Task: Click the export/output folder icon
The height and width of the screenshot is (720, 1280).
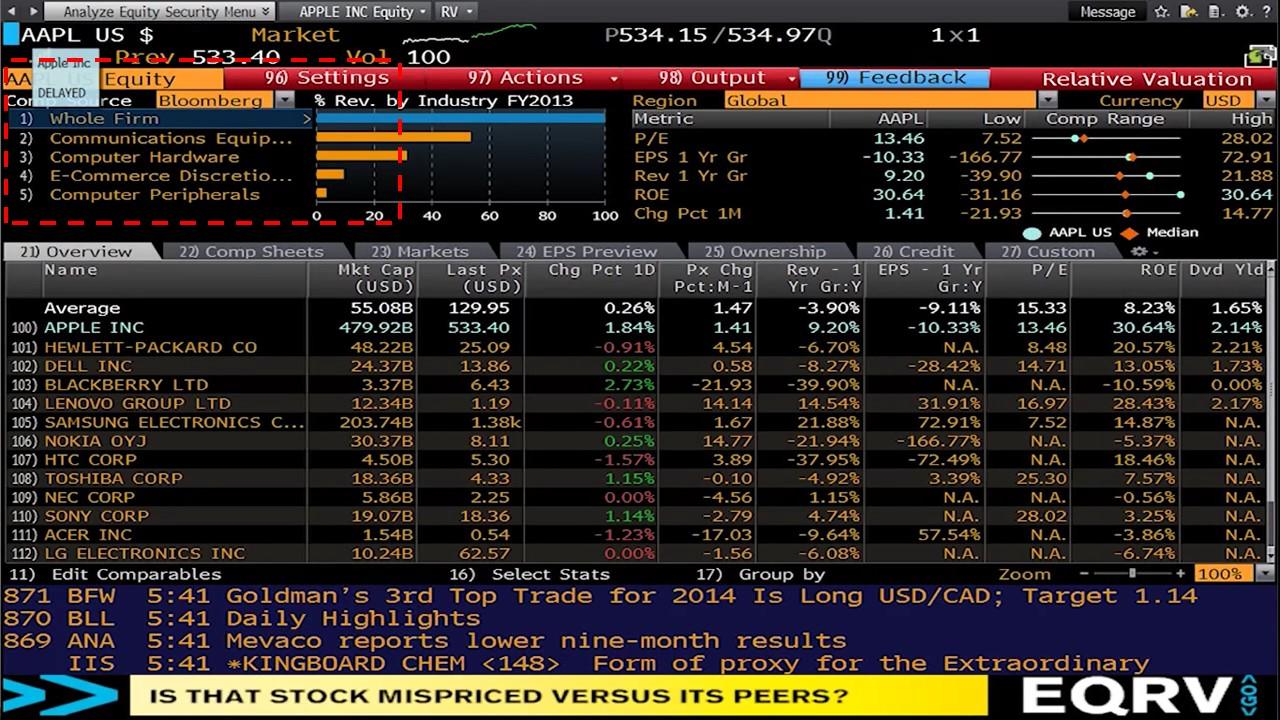Action: [1188, 11]
